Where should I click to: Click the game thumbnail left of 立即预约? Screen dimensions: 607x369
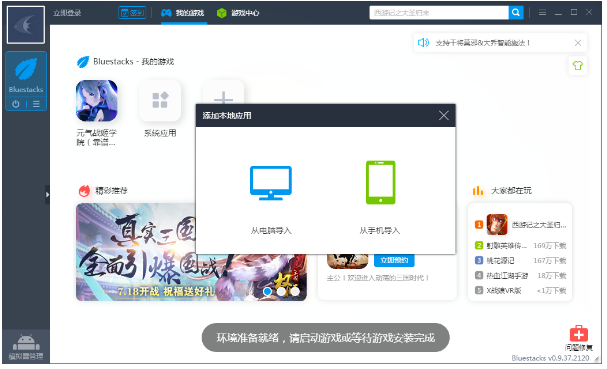[347, 261]
